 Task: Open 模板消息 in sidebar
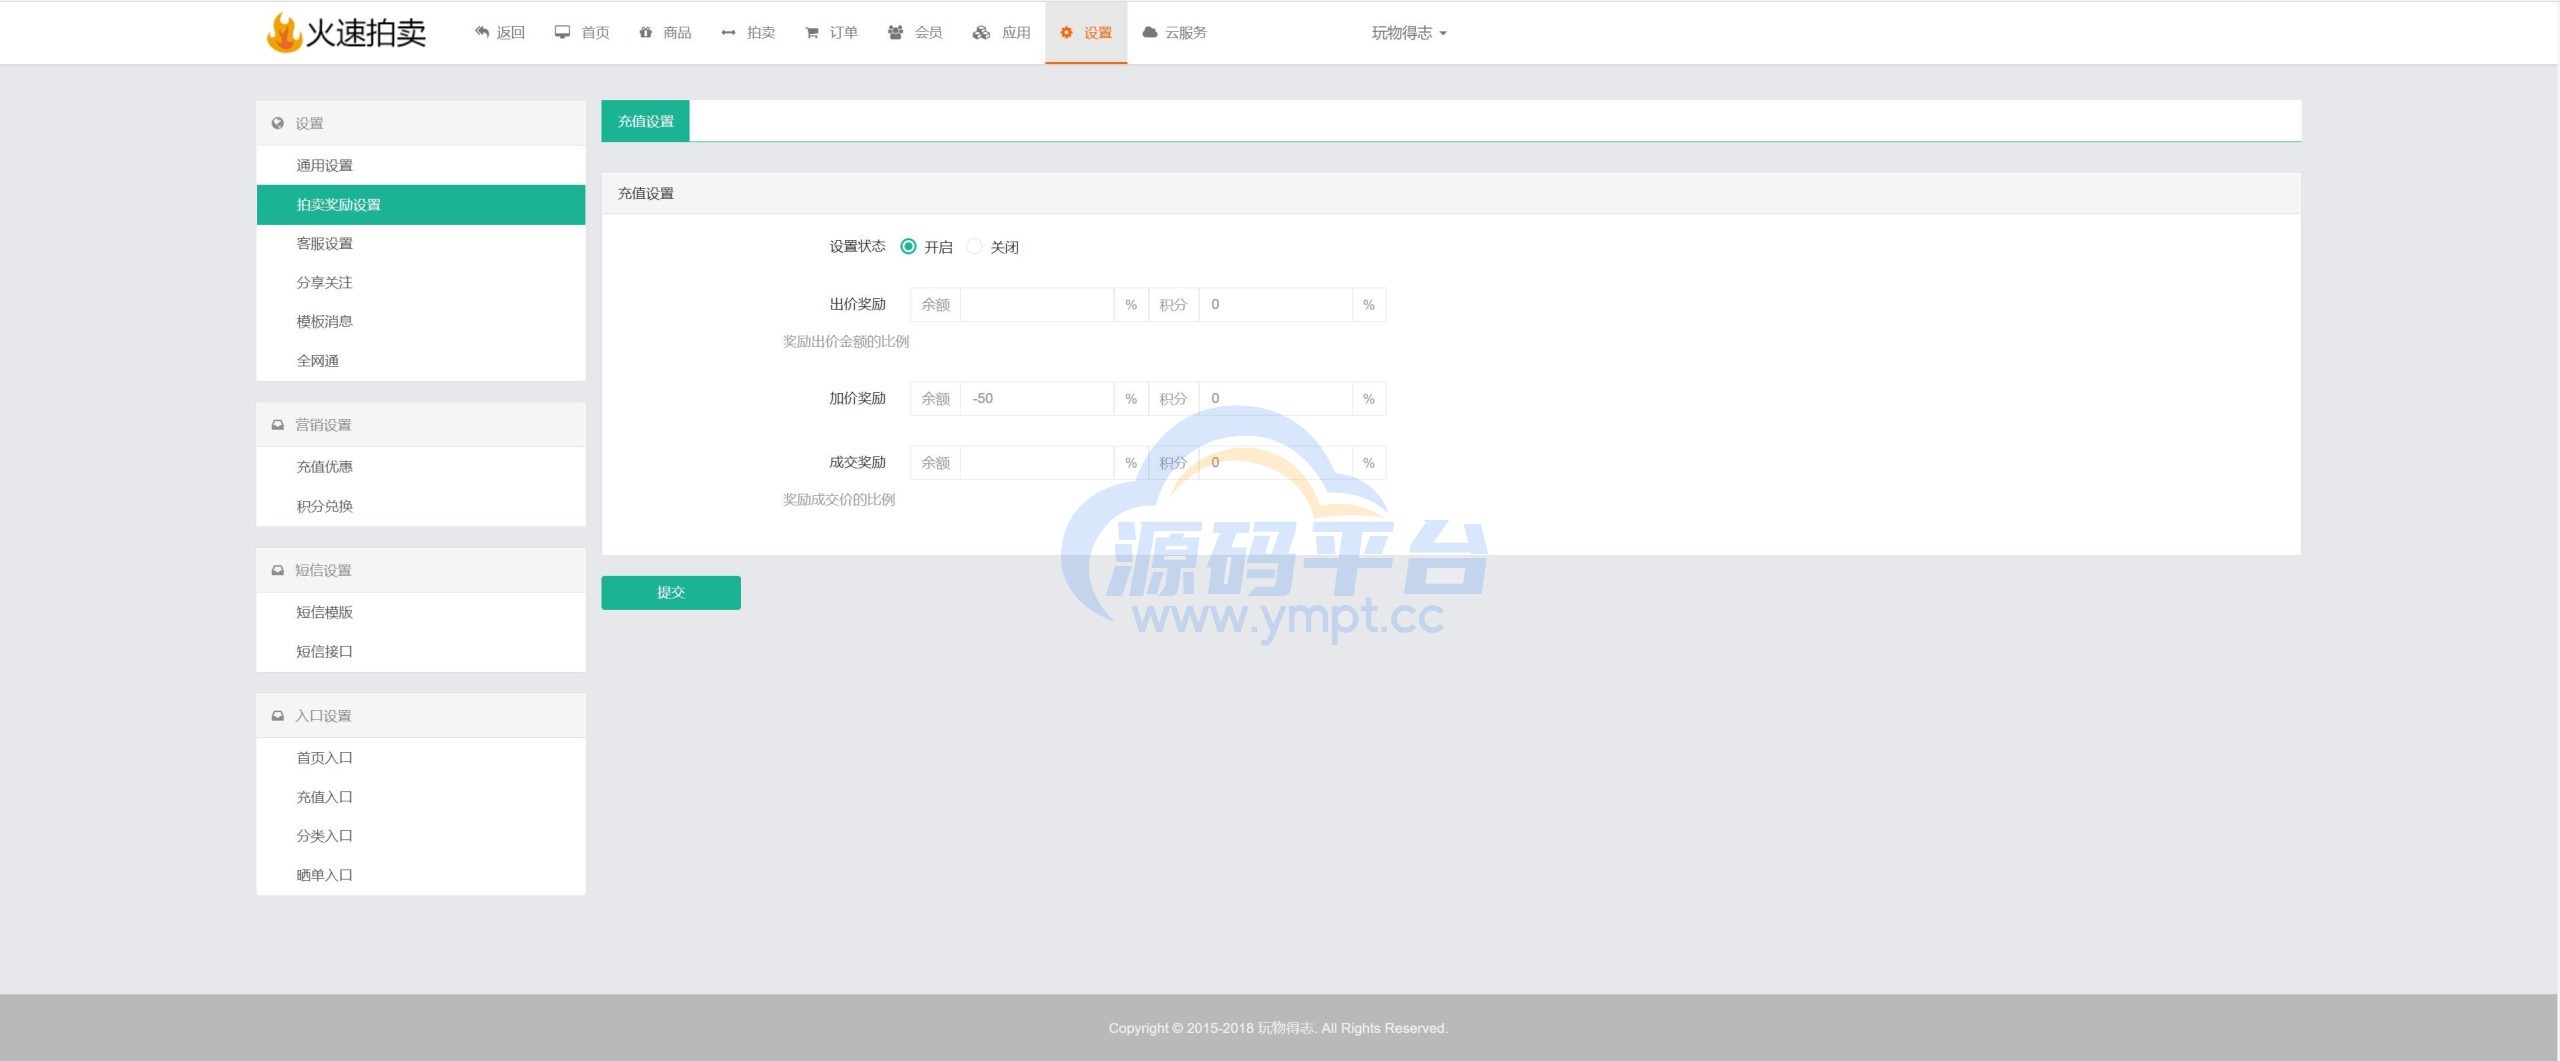pos(421,321)
